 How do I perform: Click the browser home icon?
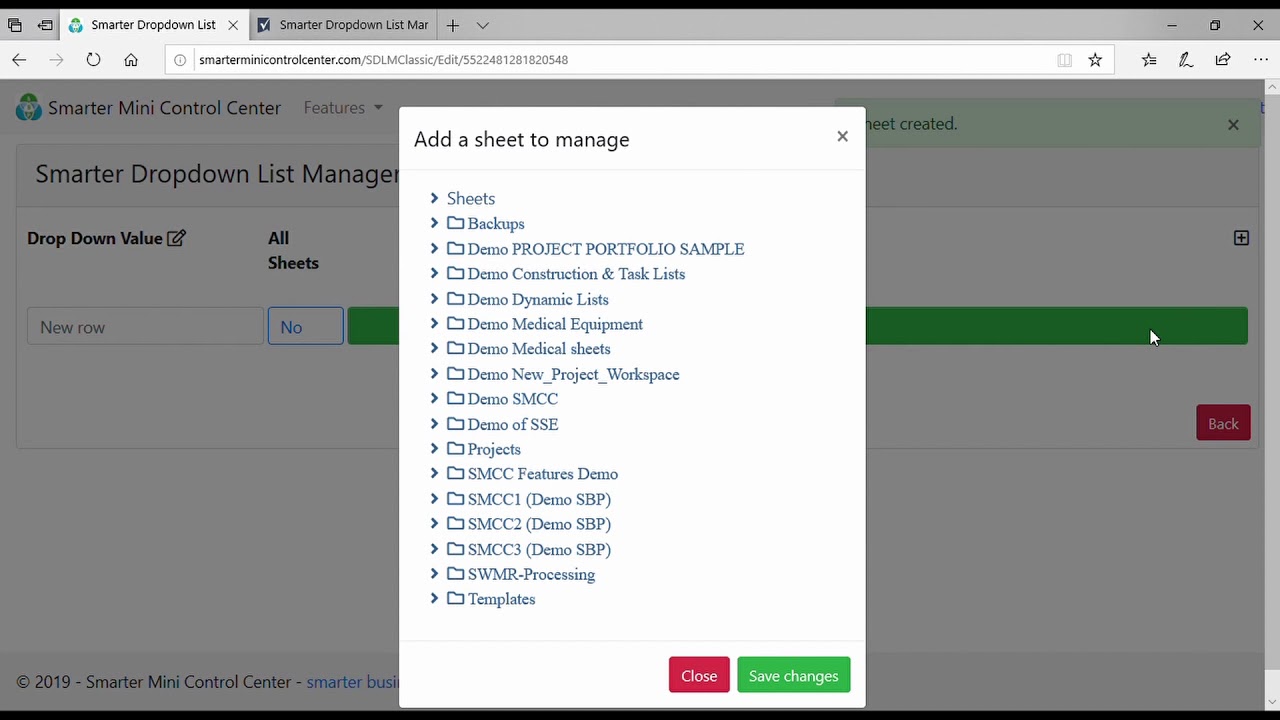coord(131,60)
